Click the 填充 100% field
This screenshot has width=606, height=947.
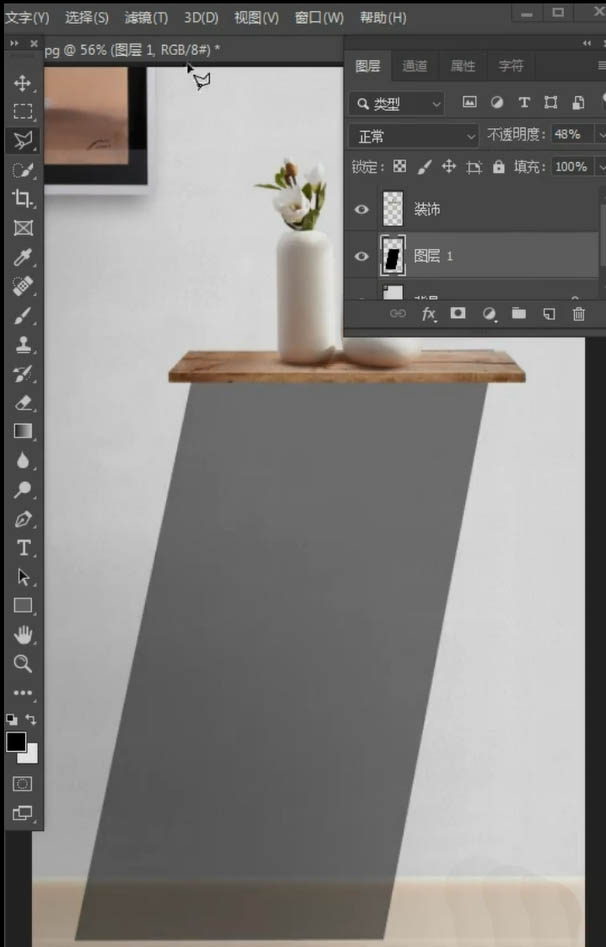(573, 167)
